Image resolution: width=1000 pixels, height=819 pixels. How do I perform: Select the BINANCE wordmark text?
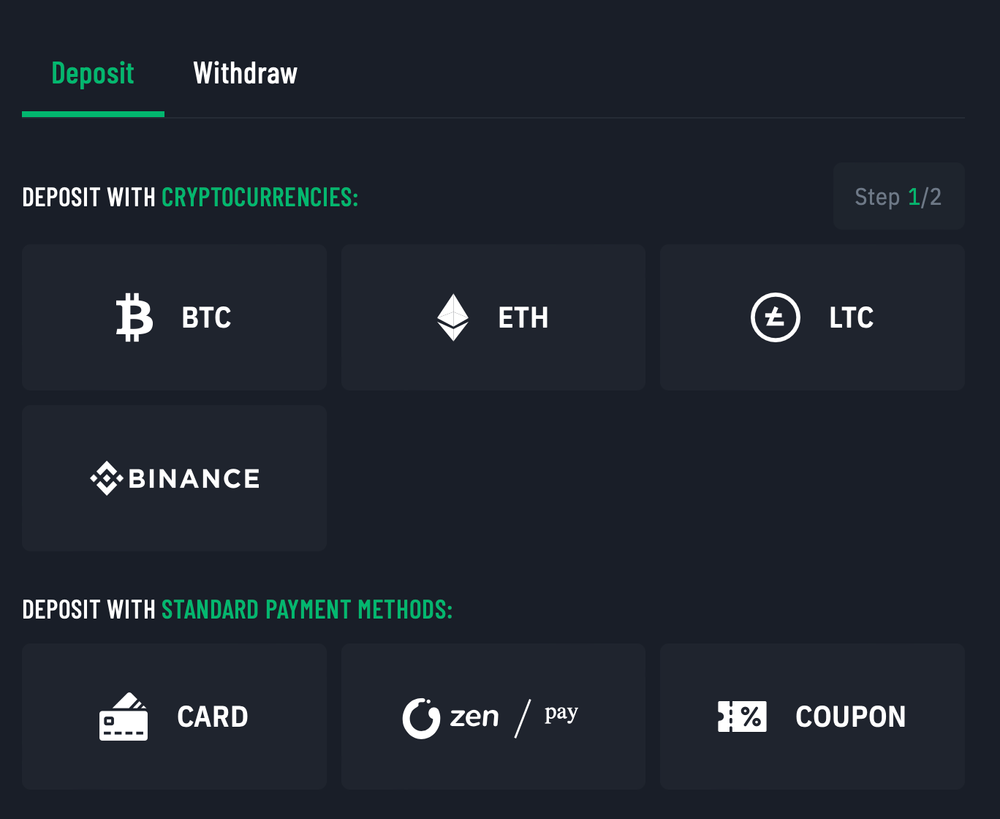(193, 479)
